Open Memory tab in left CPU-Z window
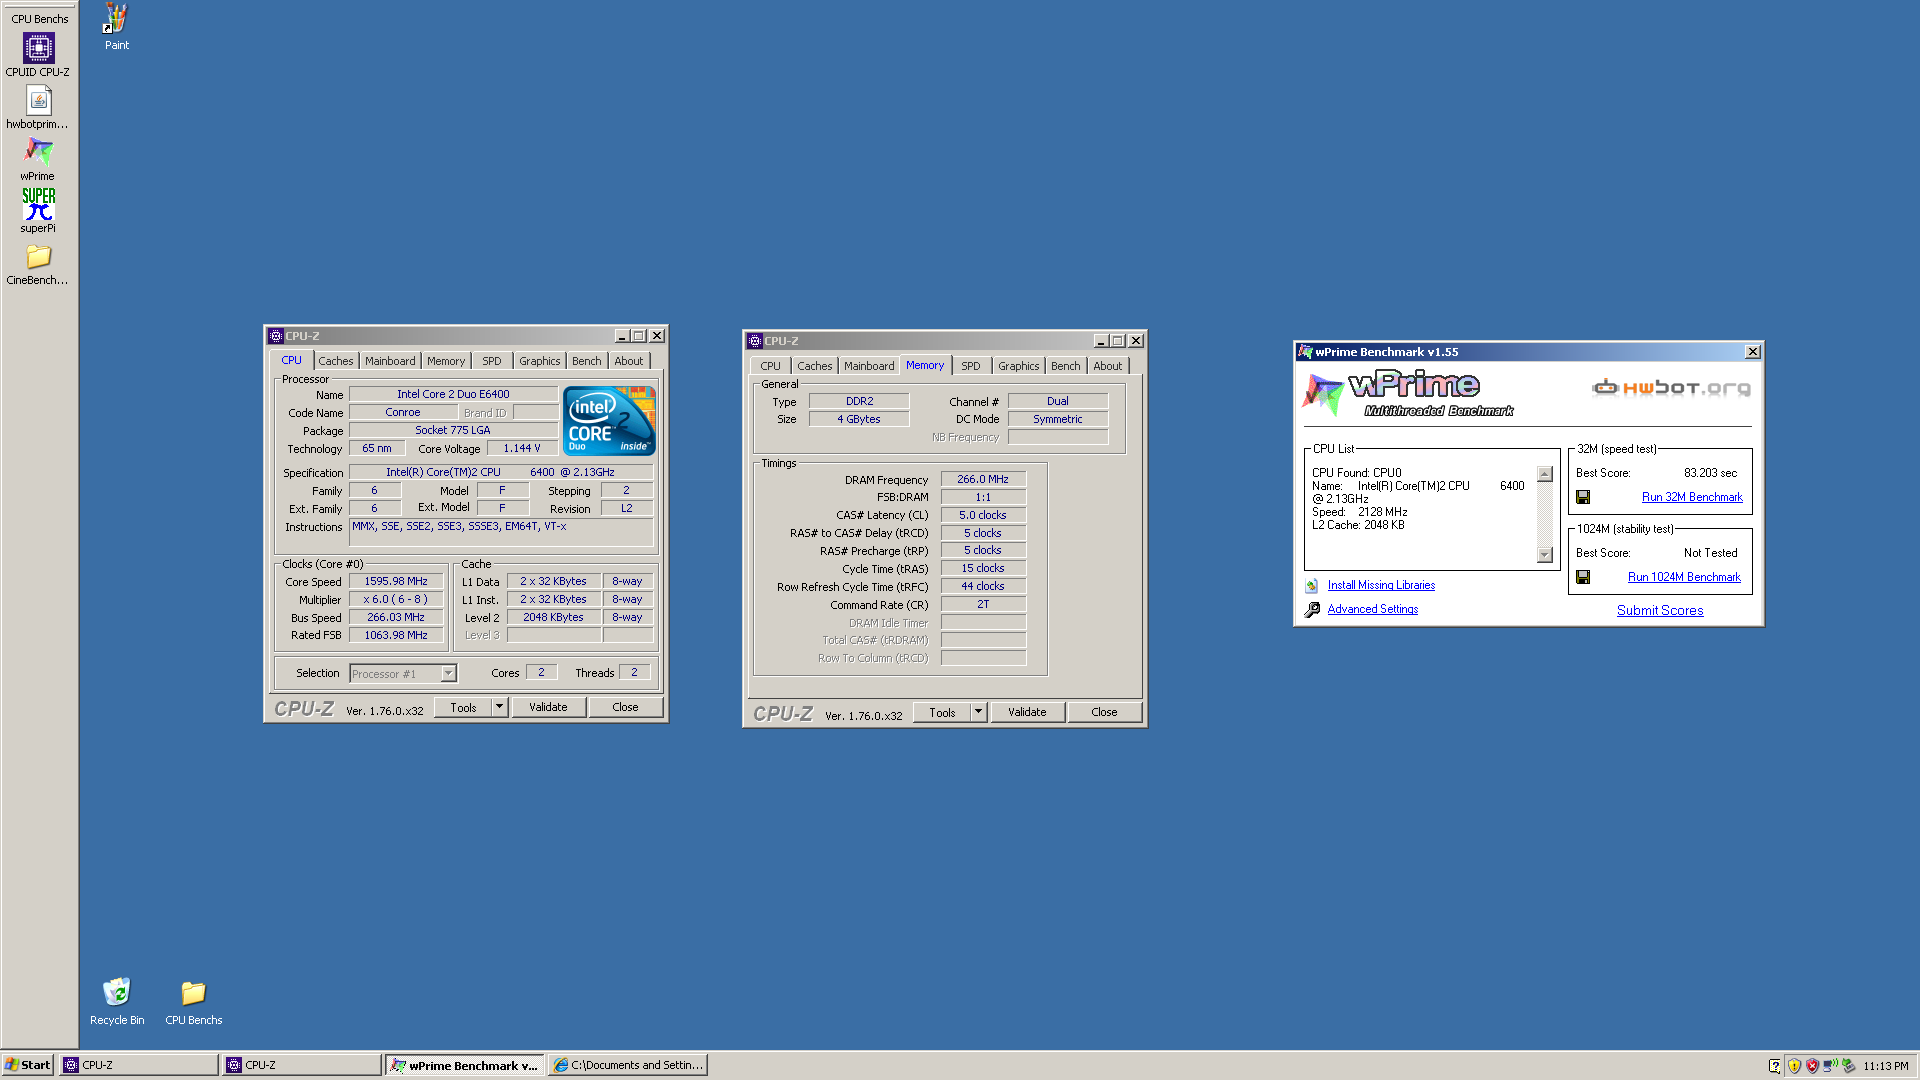The image size is (1920, 1080). click(x=446, y=361)
